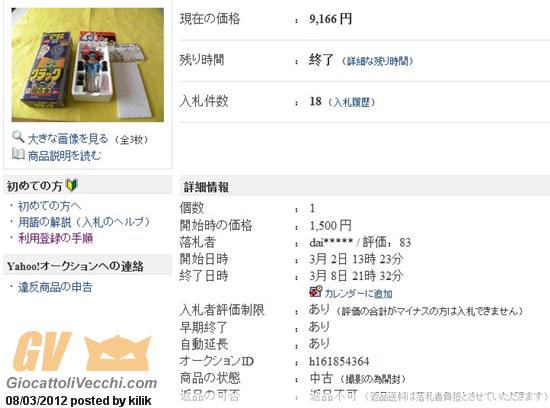550x408 pixels.
Task: Click the GiocattoliVecchi.com watermark text
Action: pyautogui.click(x=81, y=383)
